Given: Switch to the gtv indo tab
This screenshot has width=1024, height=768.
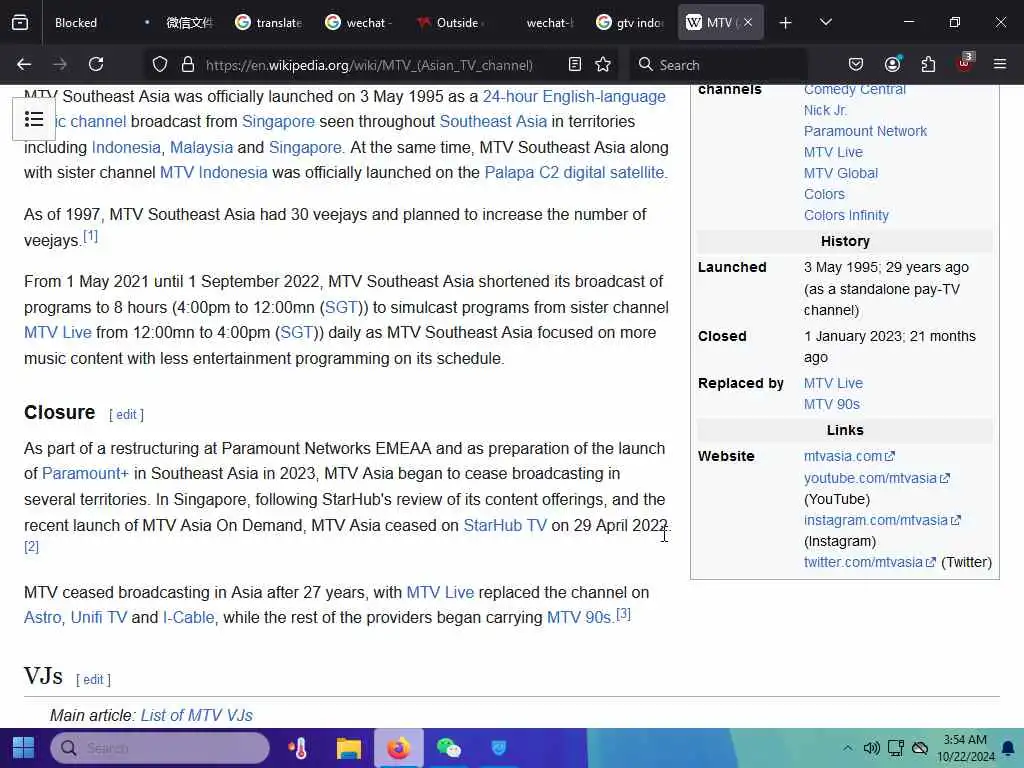Looking at the screenshot, I should [631, 23].
